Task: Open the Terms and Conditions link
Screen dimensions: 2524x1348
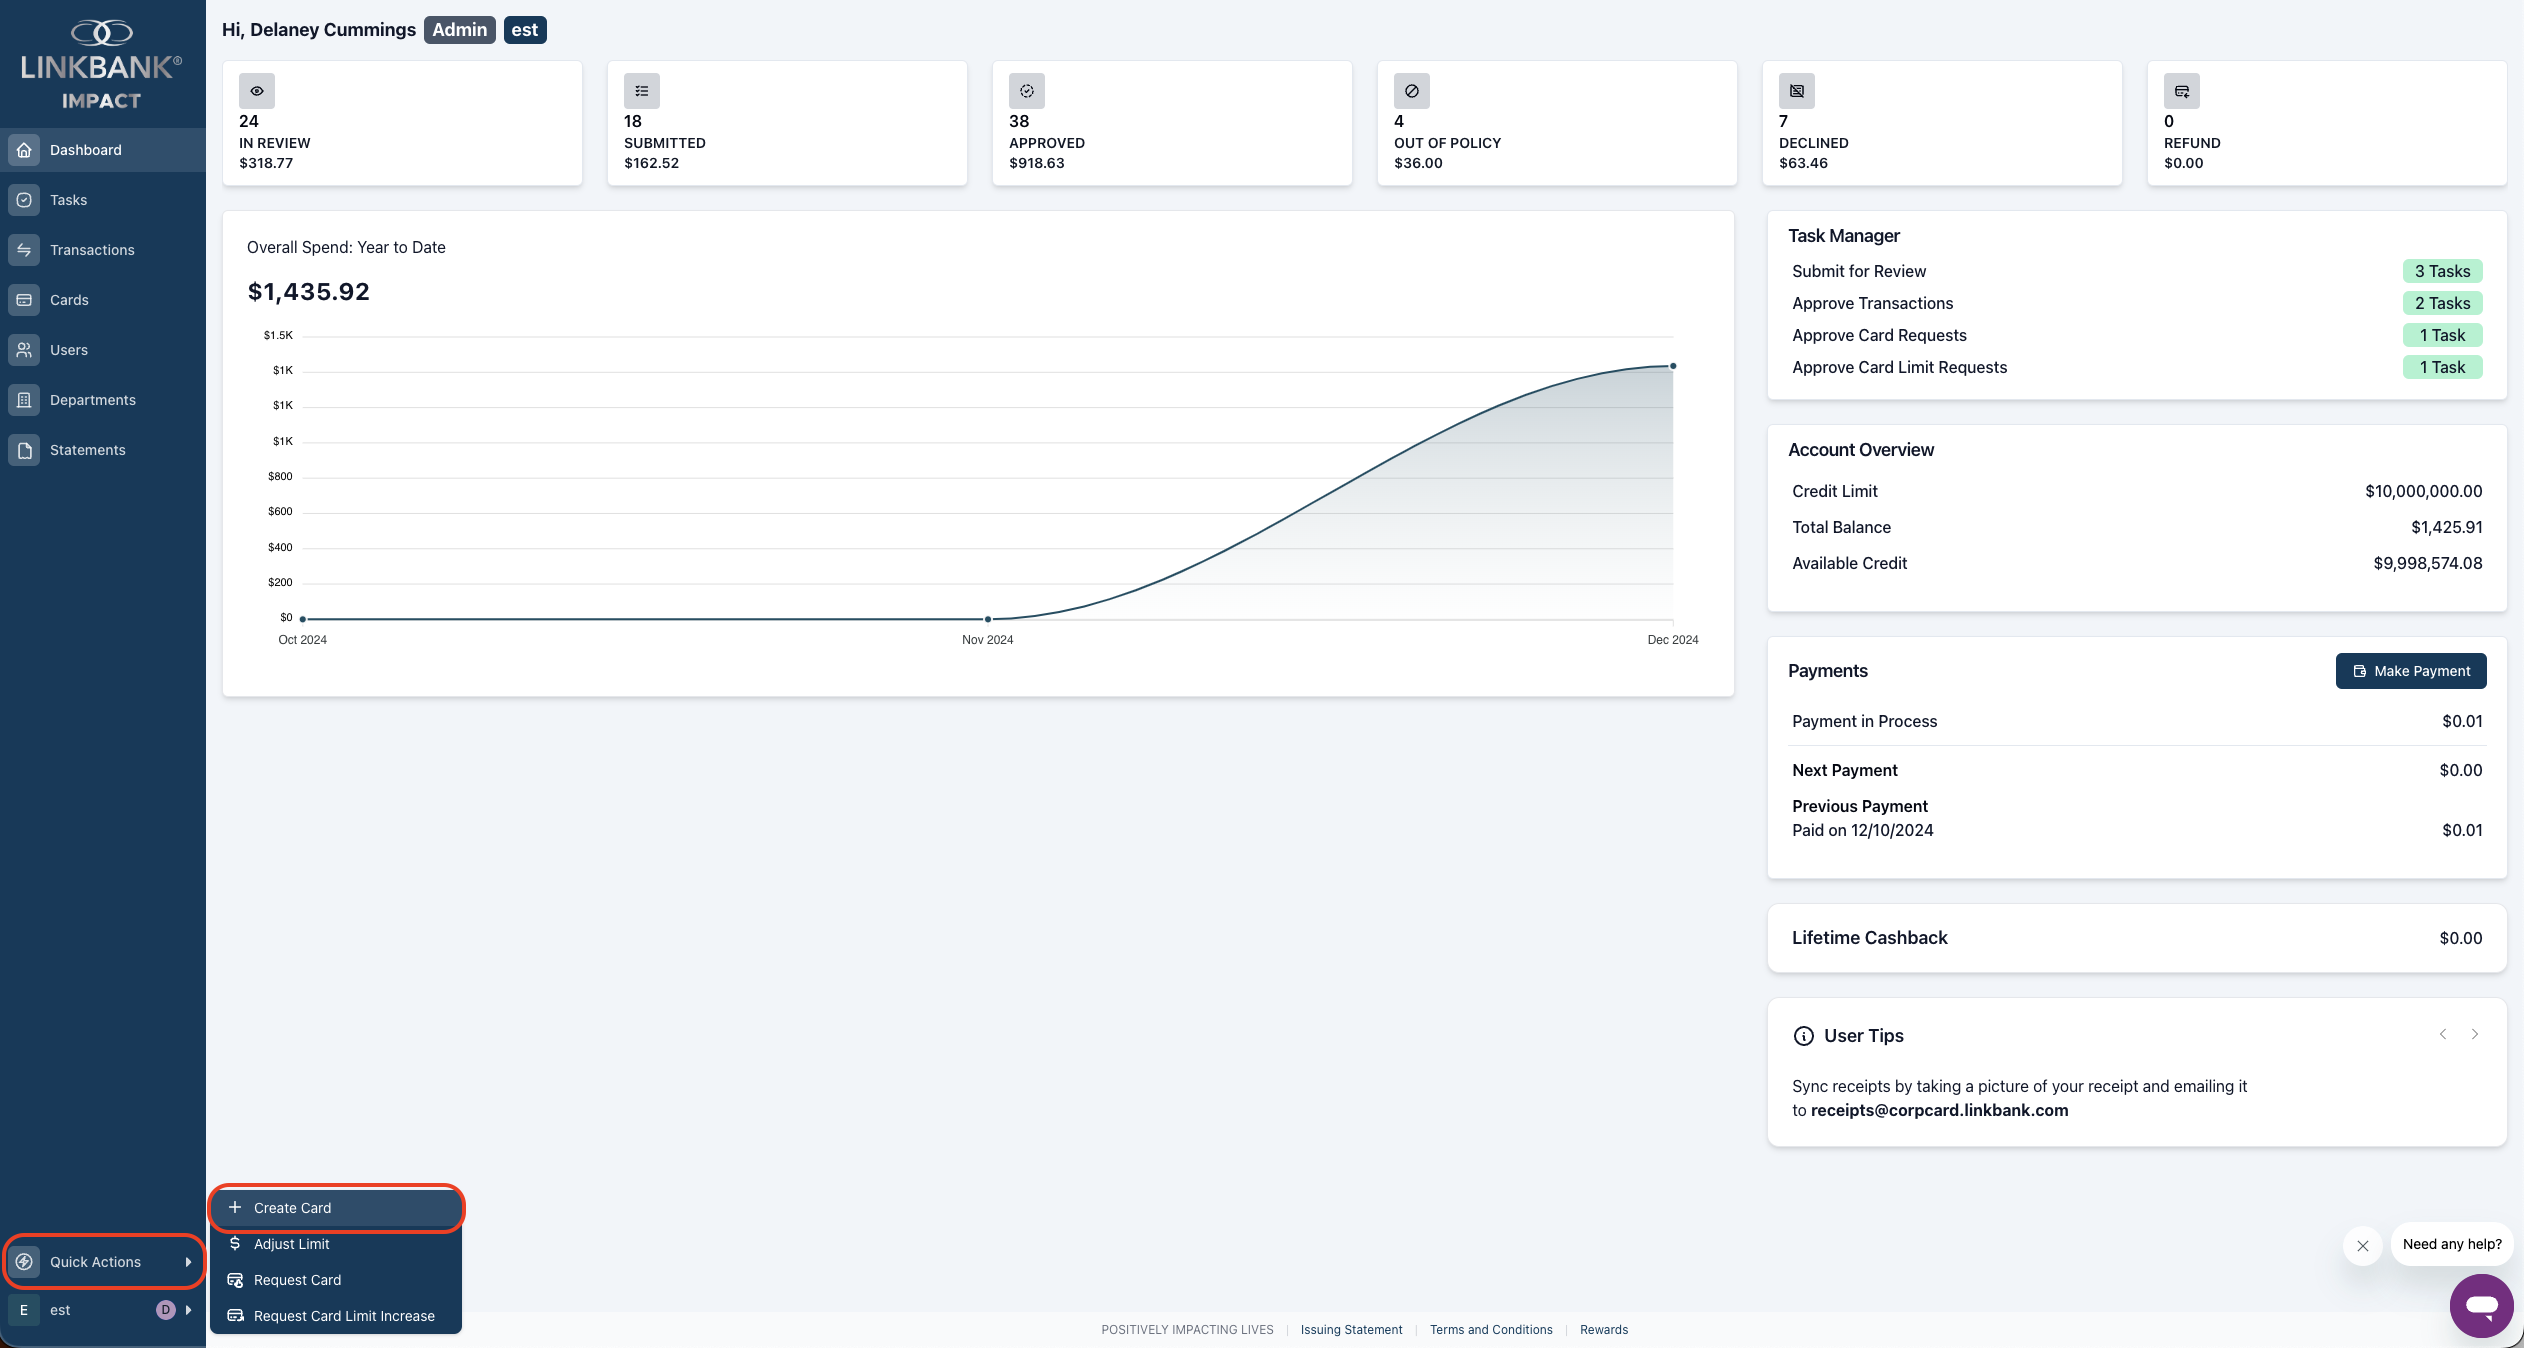Action: 1491,1329
